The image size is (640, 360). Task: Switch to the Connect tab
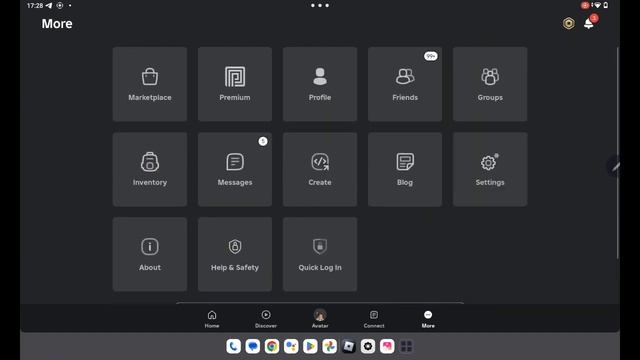(374, 319)
